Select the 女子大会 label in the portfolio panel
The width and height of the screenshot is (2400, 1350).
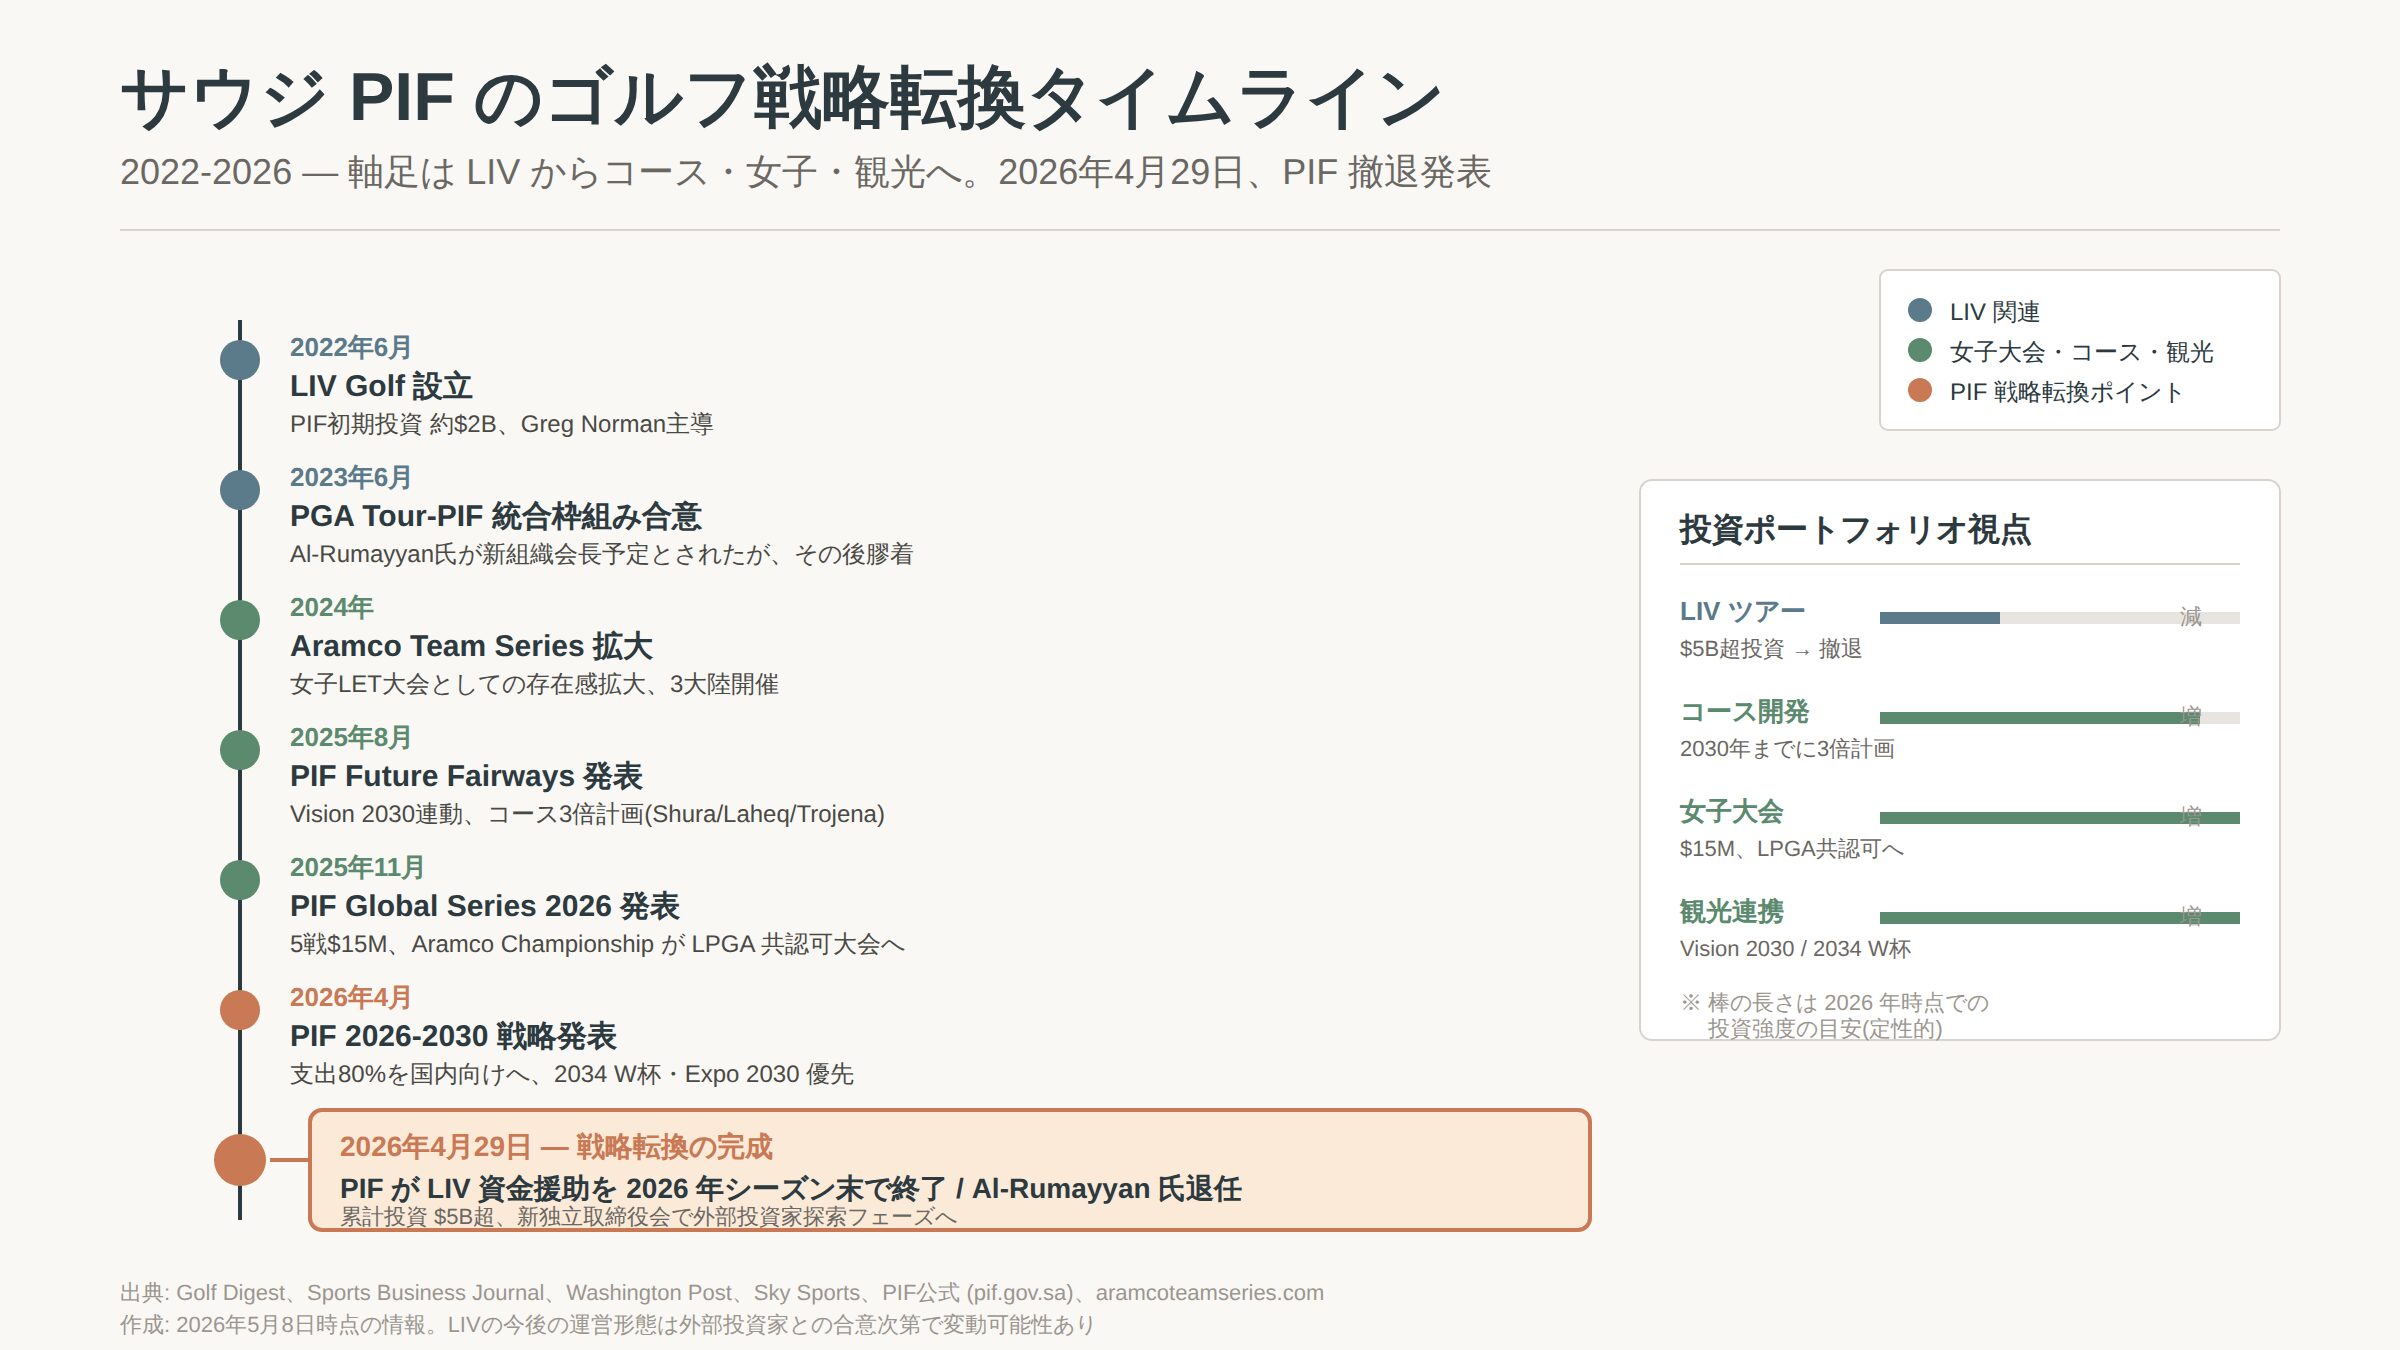1732,811
